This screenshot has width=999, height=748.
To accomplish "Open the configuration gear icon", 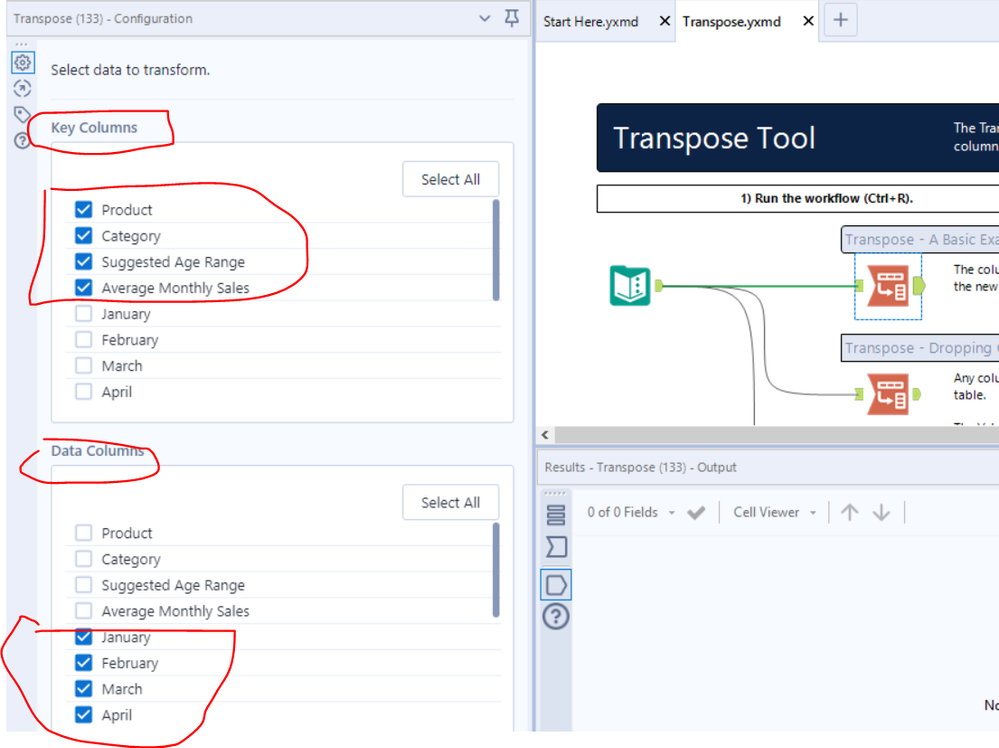I will click(23, 62).
